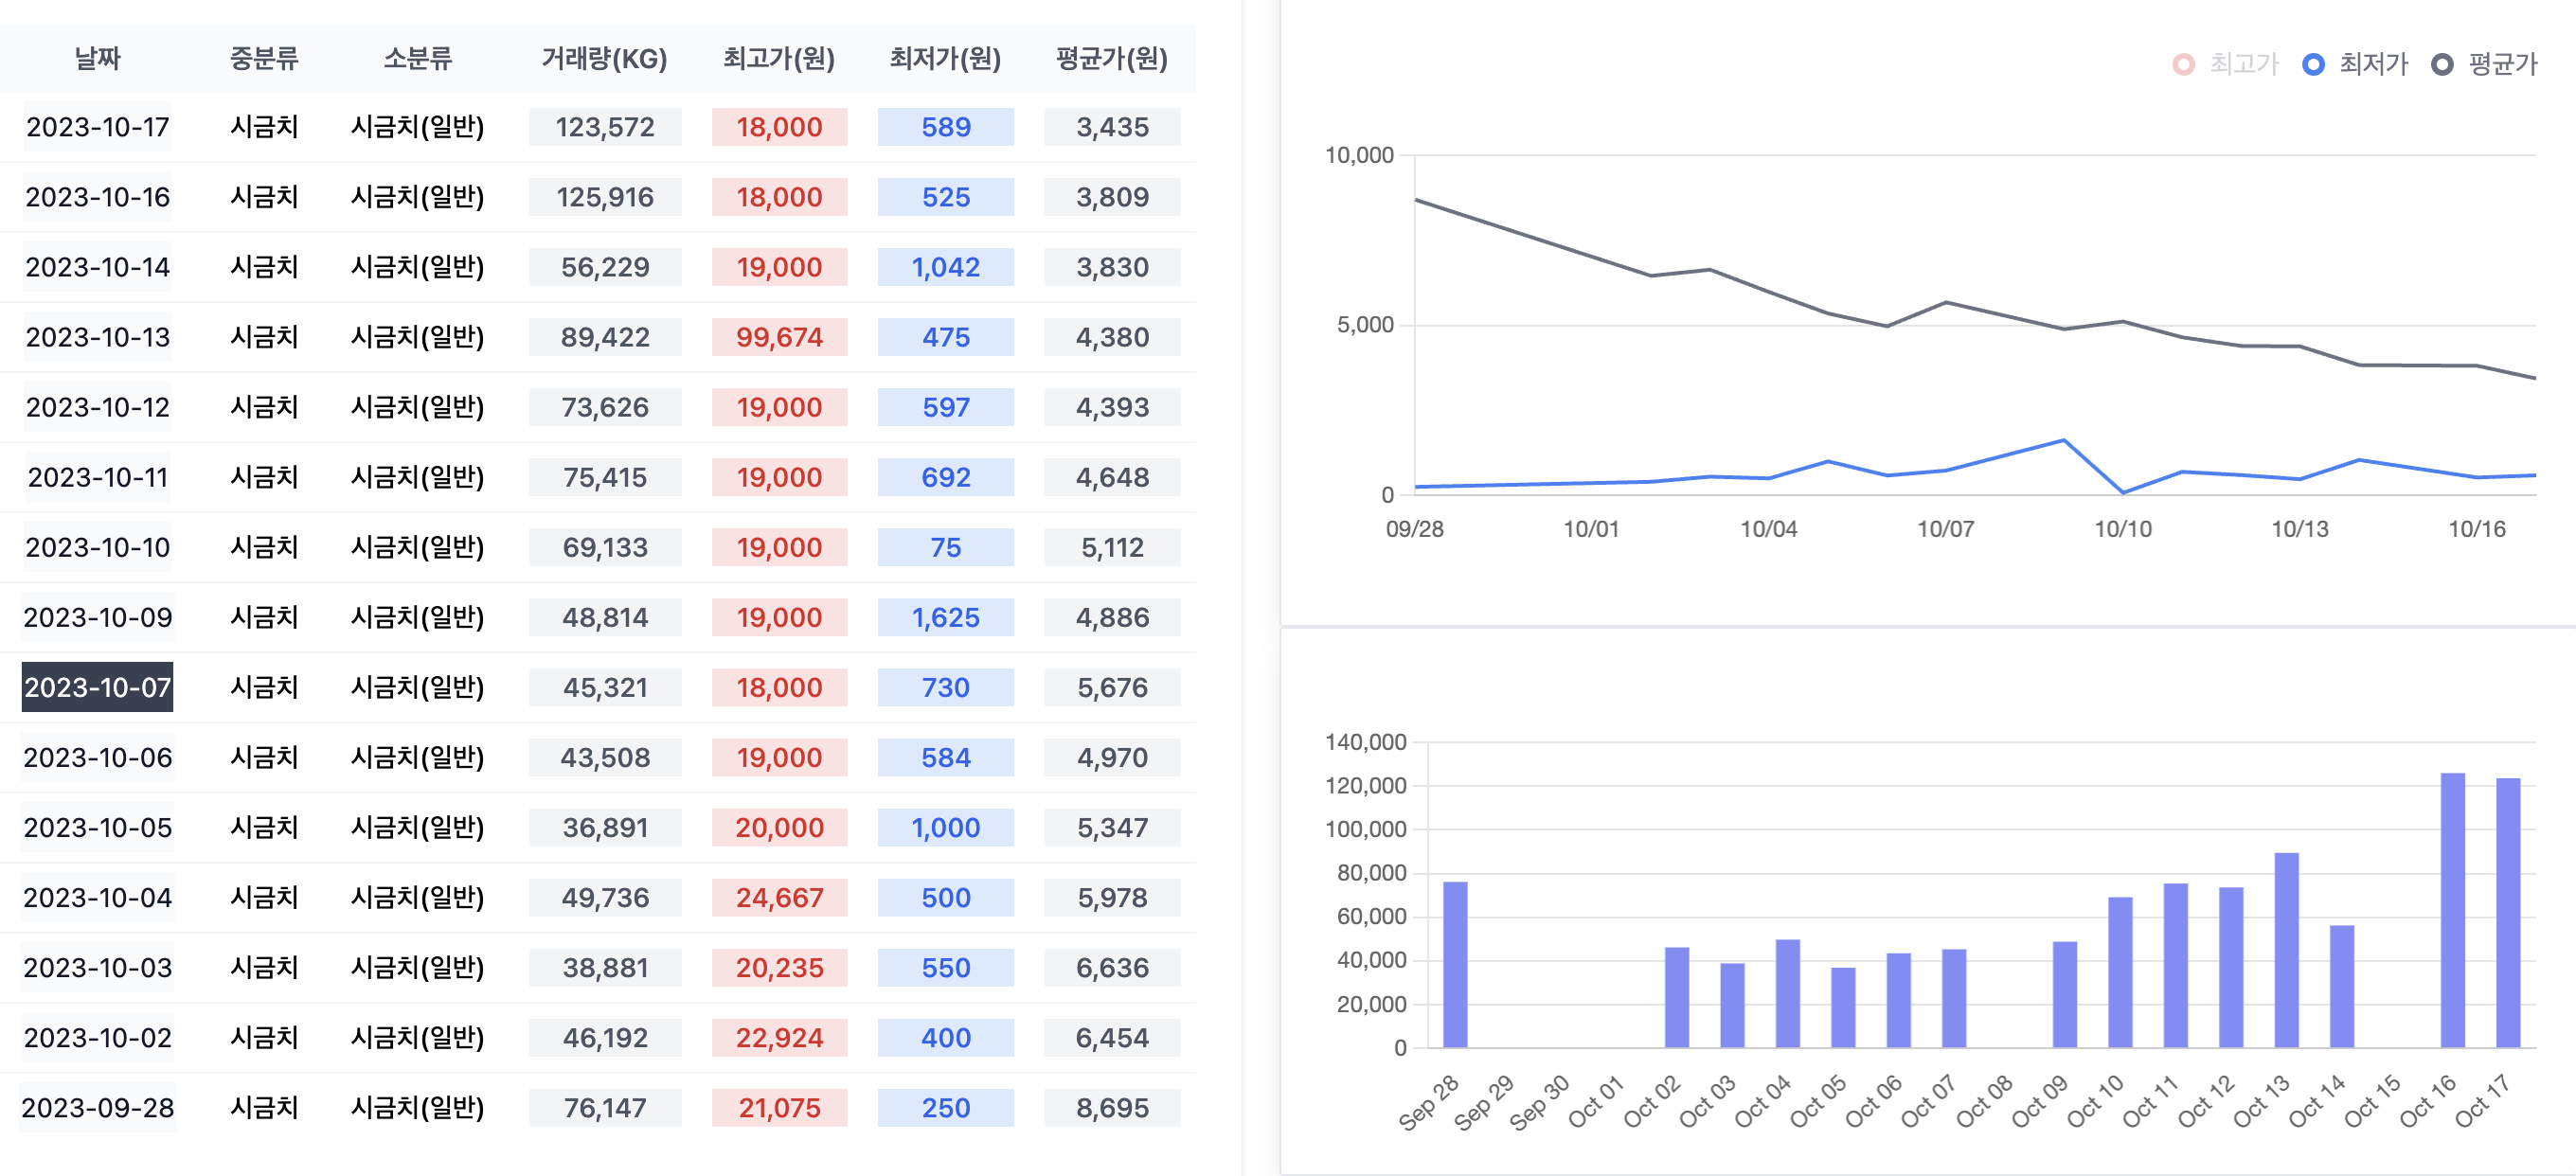This screenshot has height=1176, width=2576.
Task: Click the lowest price value 1,042
Action: 946,267
